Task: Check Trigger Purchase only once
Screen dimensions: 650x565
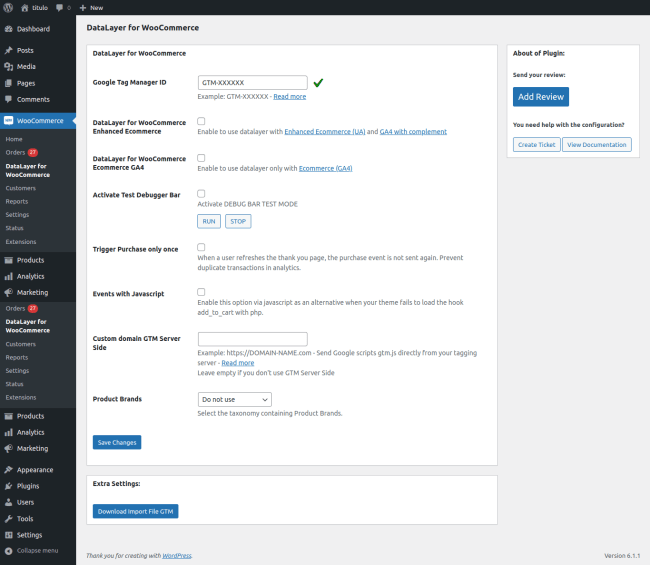Action: (201, 247)
